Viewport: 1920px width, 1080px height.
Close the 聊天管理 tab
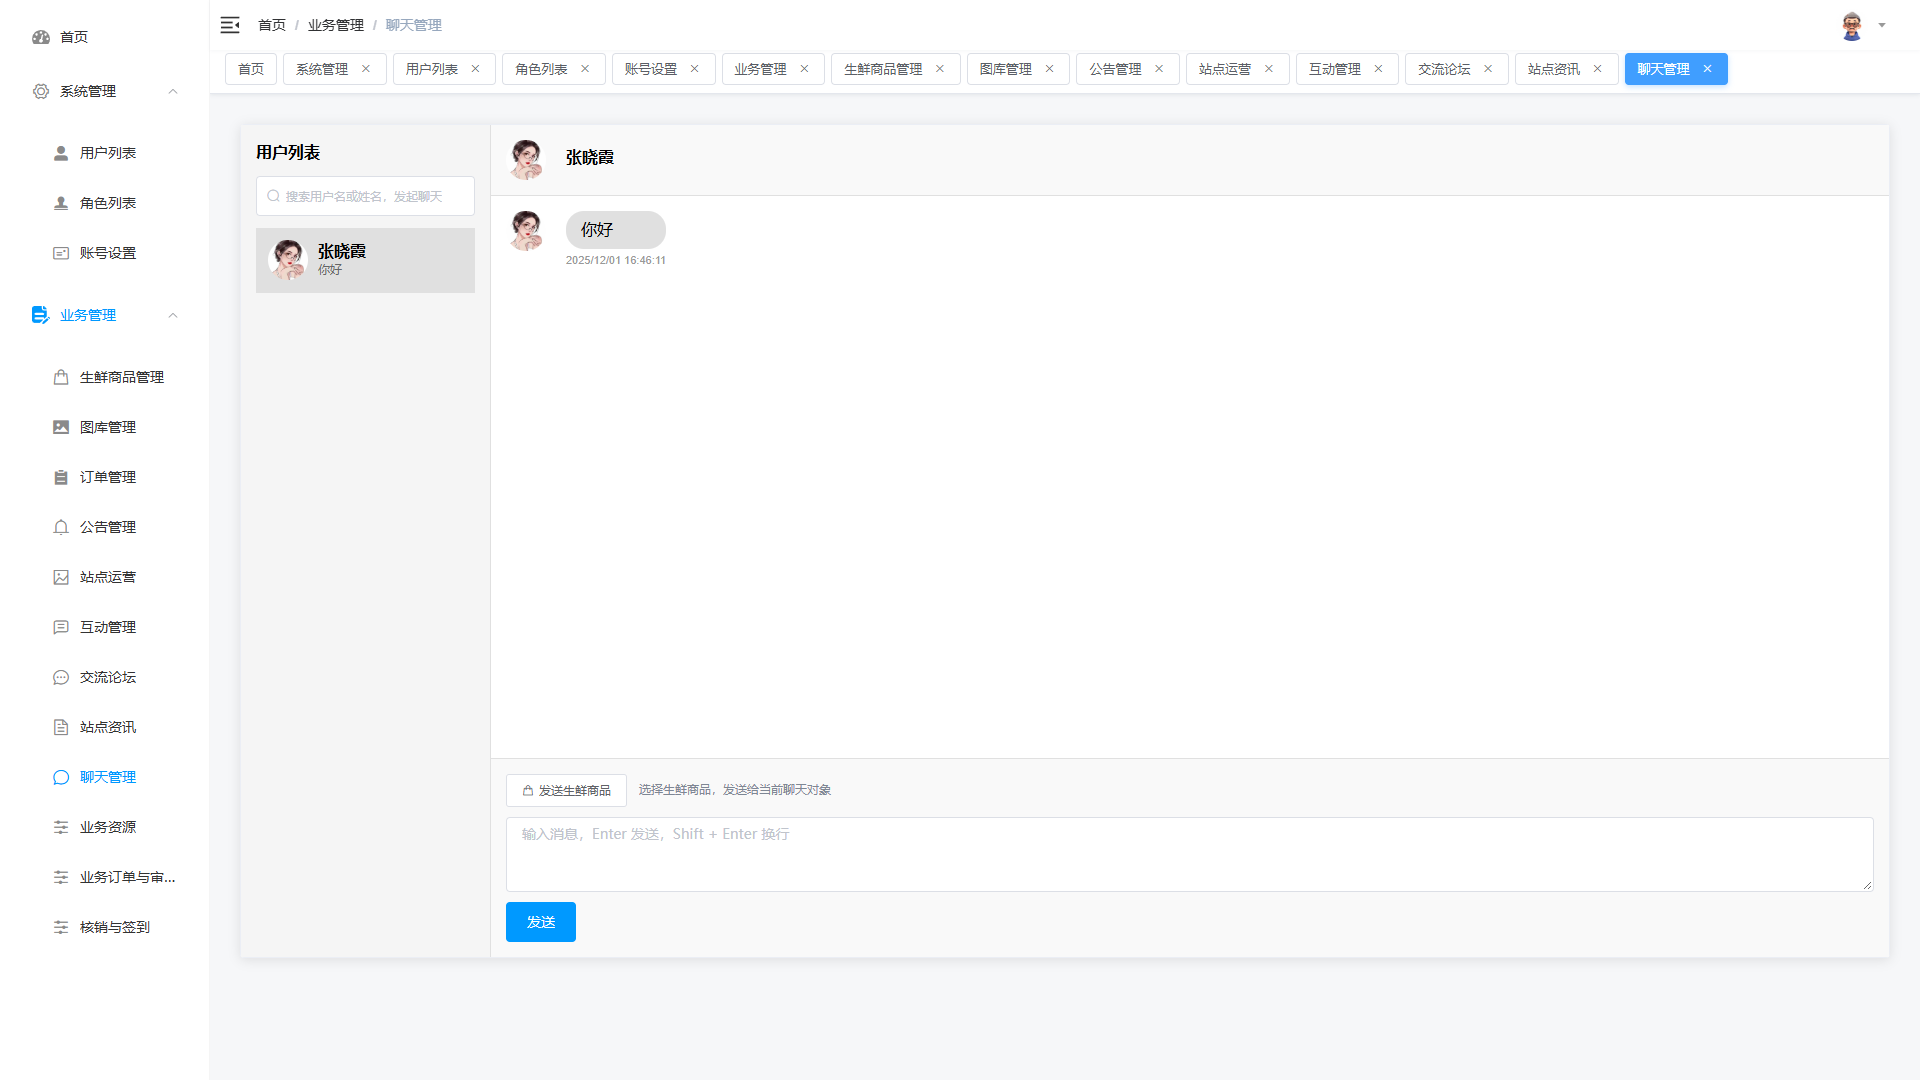pos(1708,69)
